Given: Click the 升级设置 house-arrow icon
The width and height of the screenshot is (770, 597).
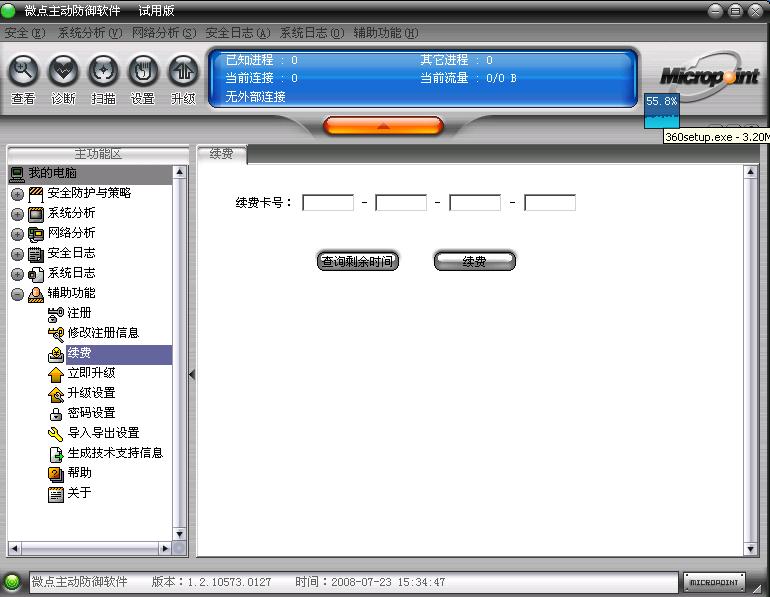Looking at the screenshot, I should (56, 394).
